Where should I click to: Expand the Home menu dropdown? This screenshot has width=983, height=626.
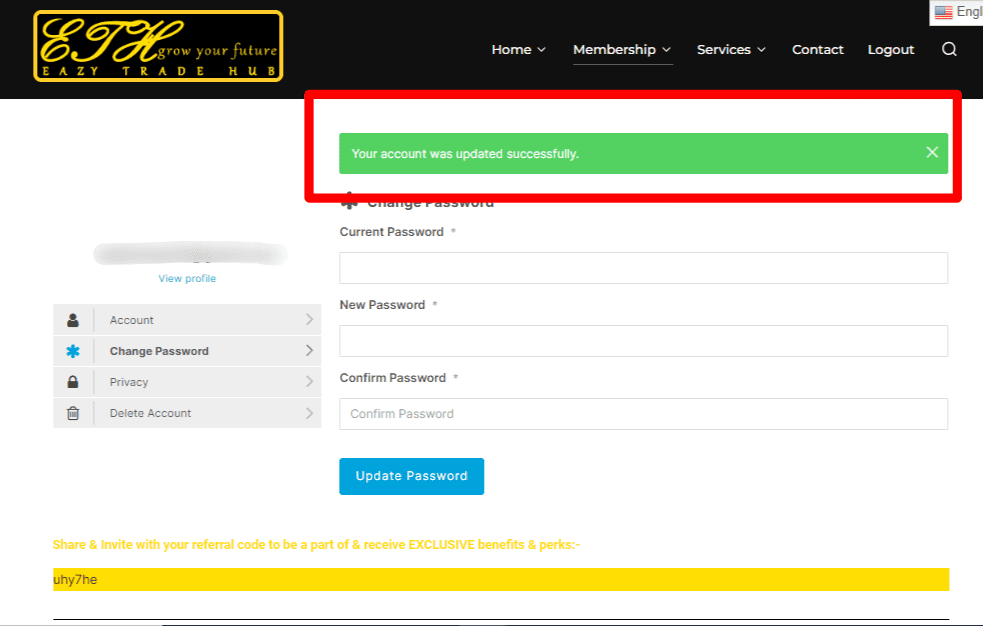pyautogui.click(x=518, y=49)
